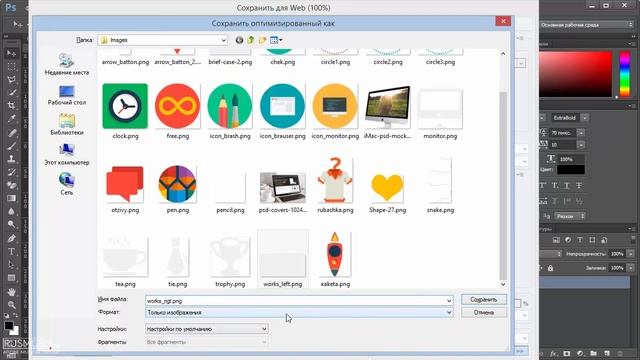Open Этот компьютер in places bar
640x360 pixels.
point(67,155)
